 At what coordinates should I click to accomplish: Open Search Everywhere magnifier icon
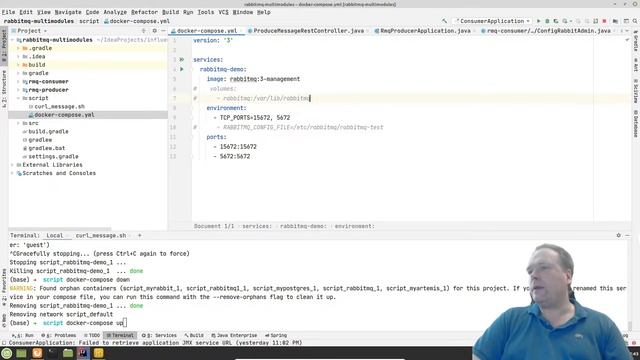point(635,21)
